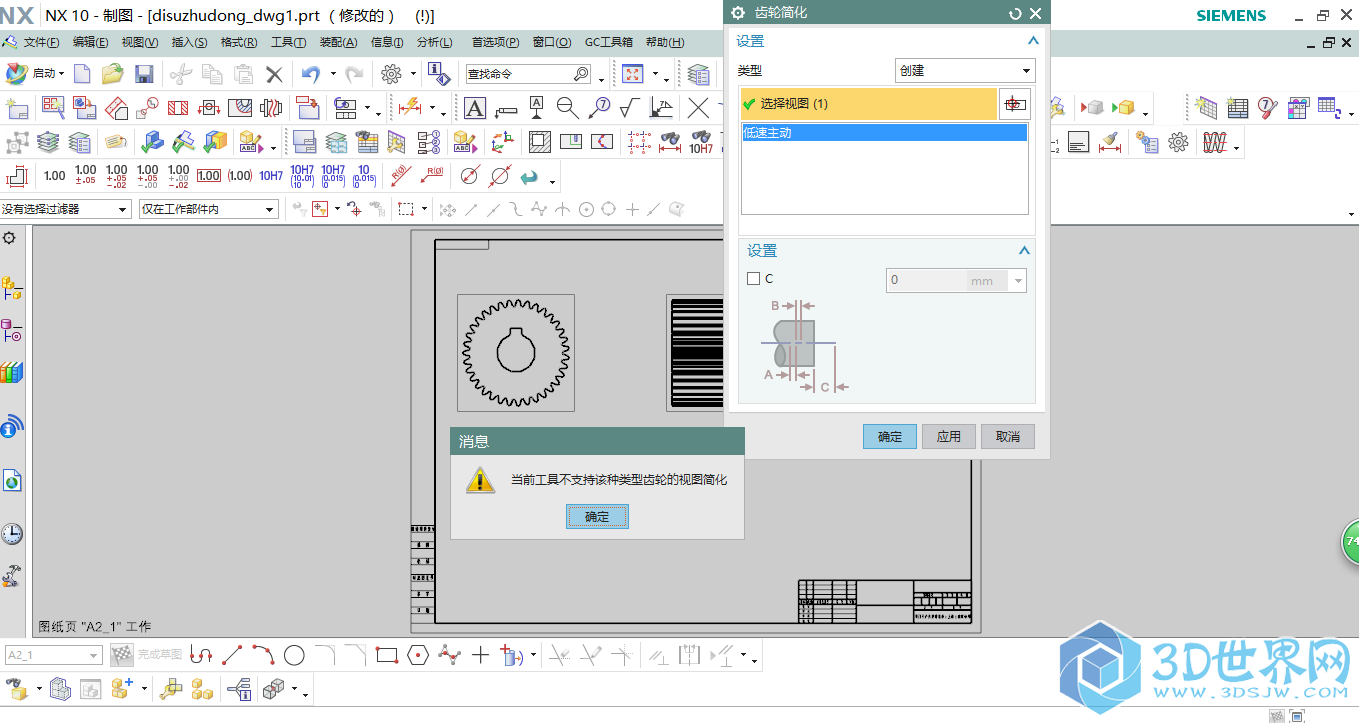This screenshot has width=1359, height=723.
Task: Click the Delete X icon in top toolbar
Action: click(274, 73)
